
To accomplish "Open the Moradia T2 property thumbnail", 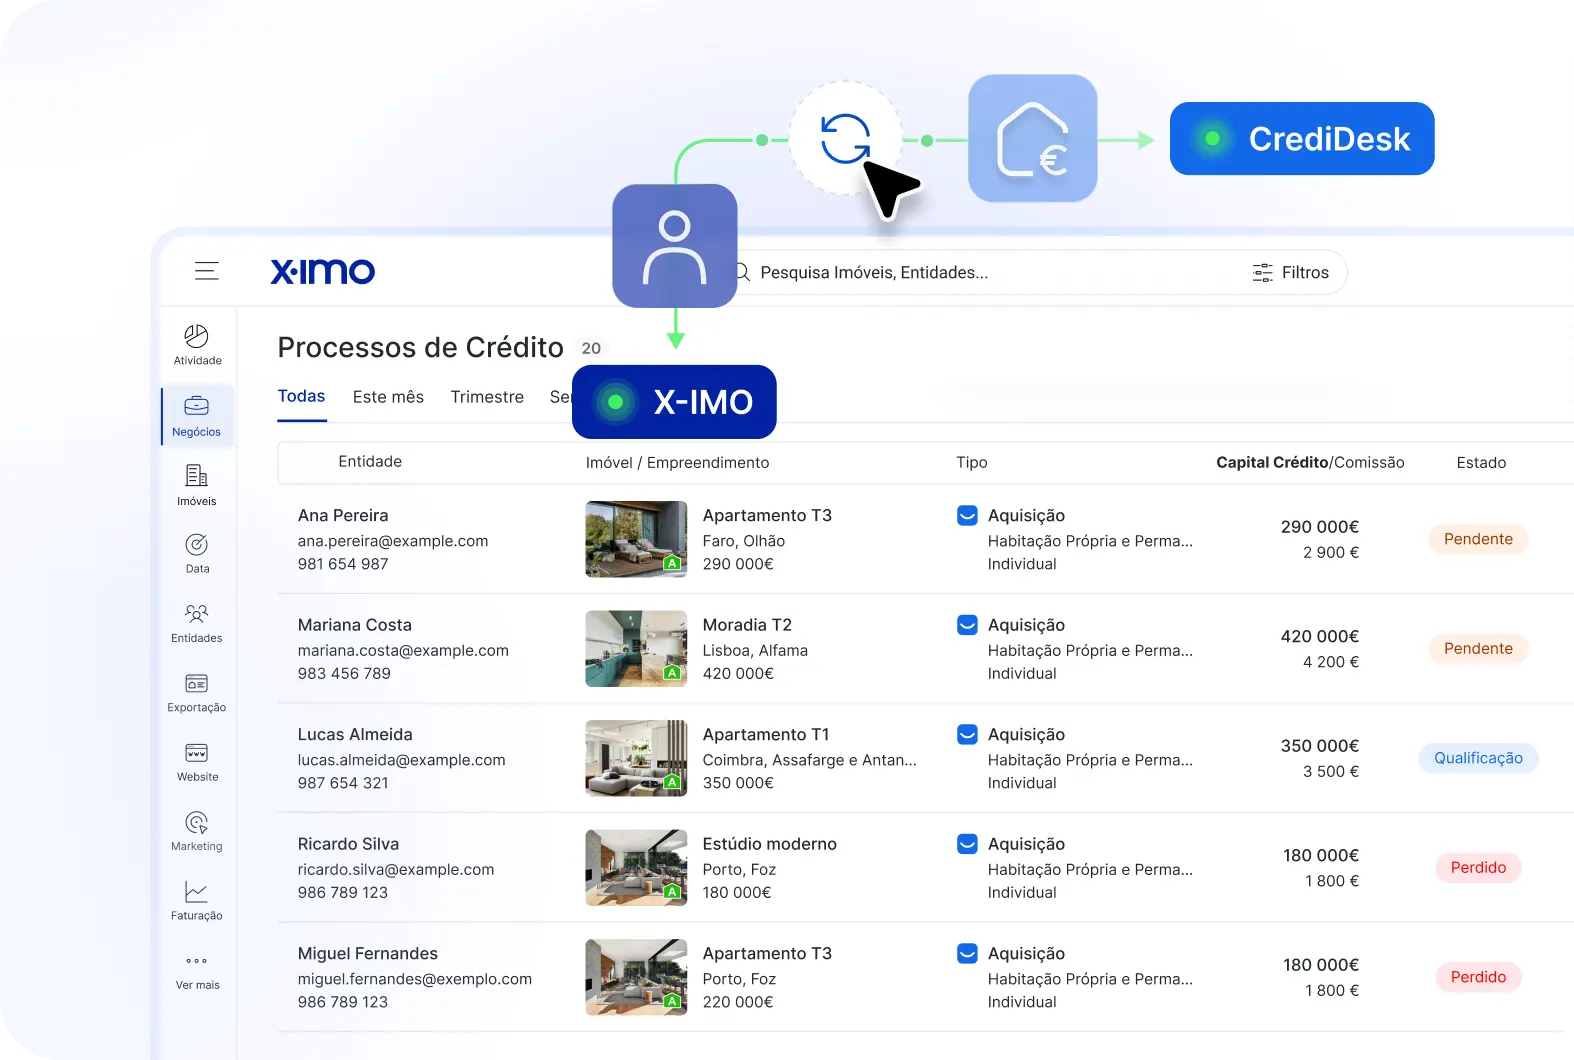I will pyautogui.click(x=636, y=648).
